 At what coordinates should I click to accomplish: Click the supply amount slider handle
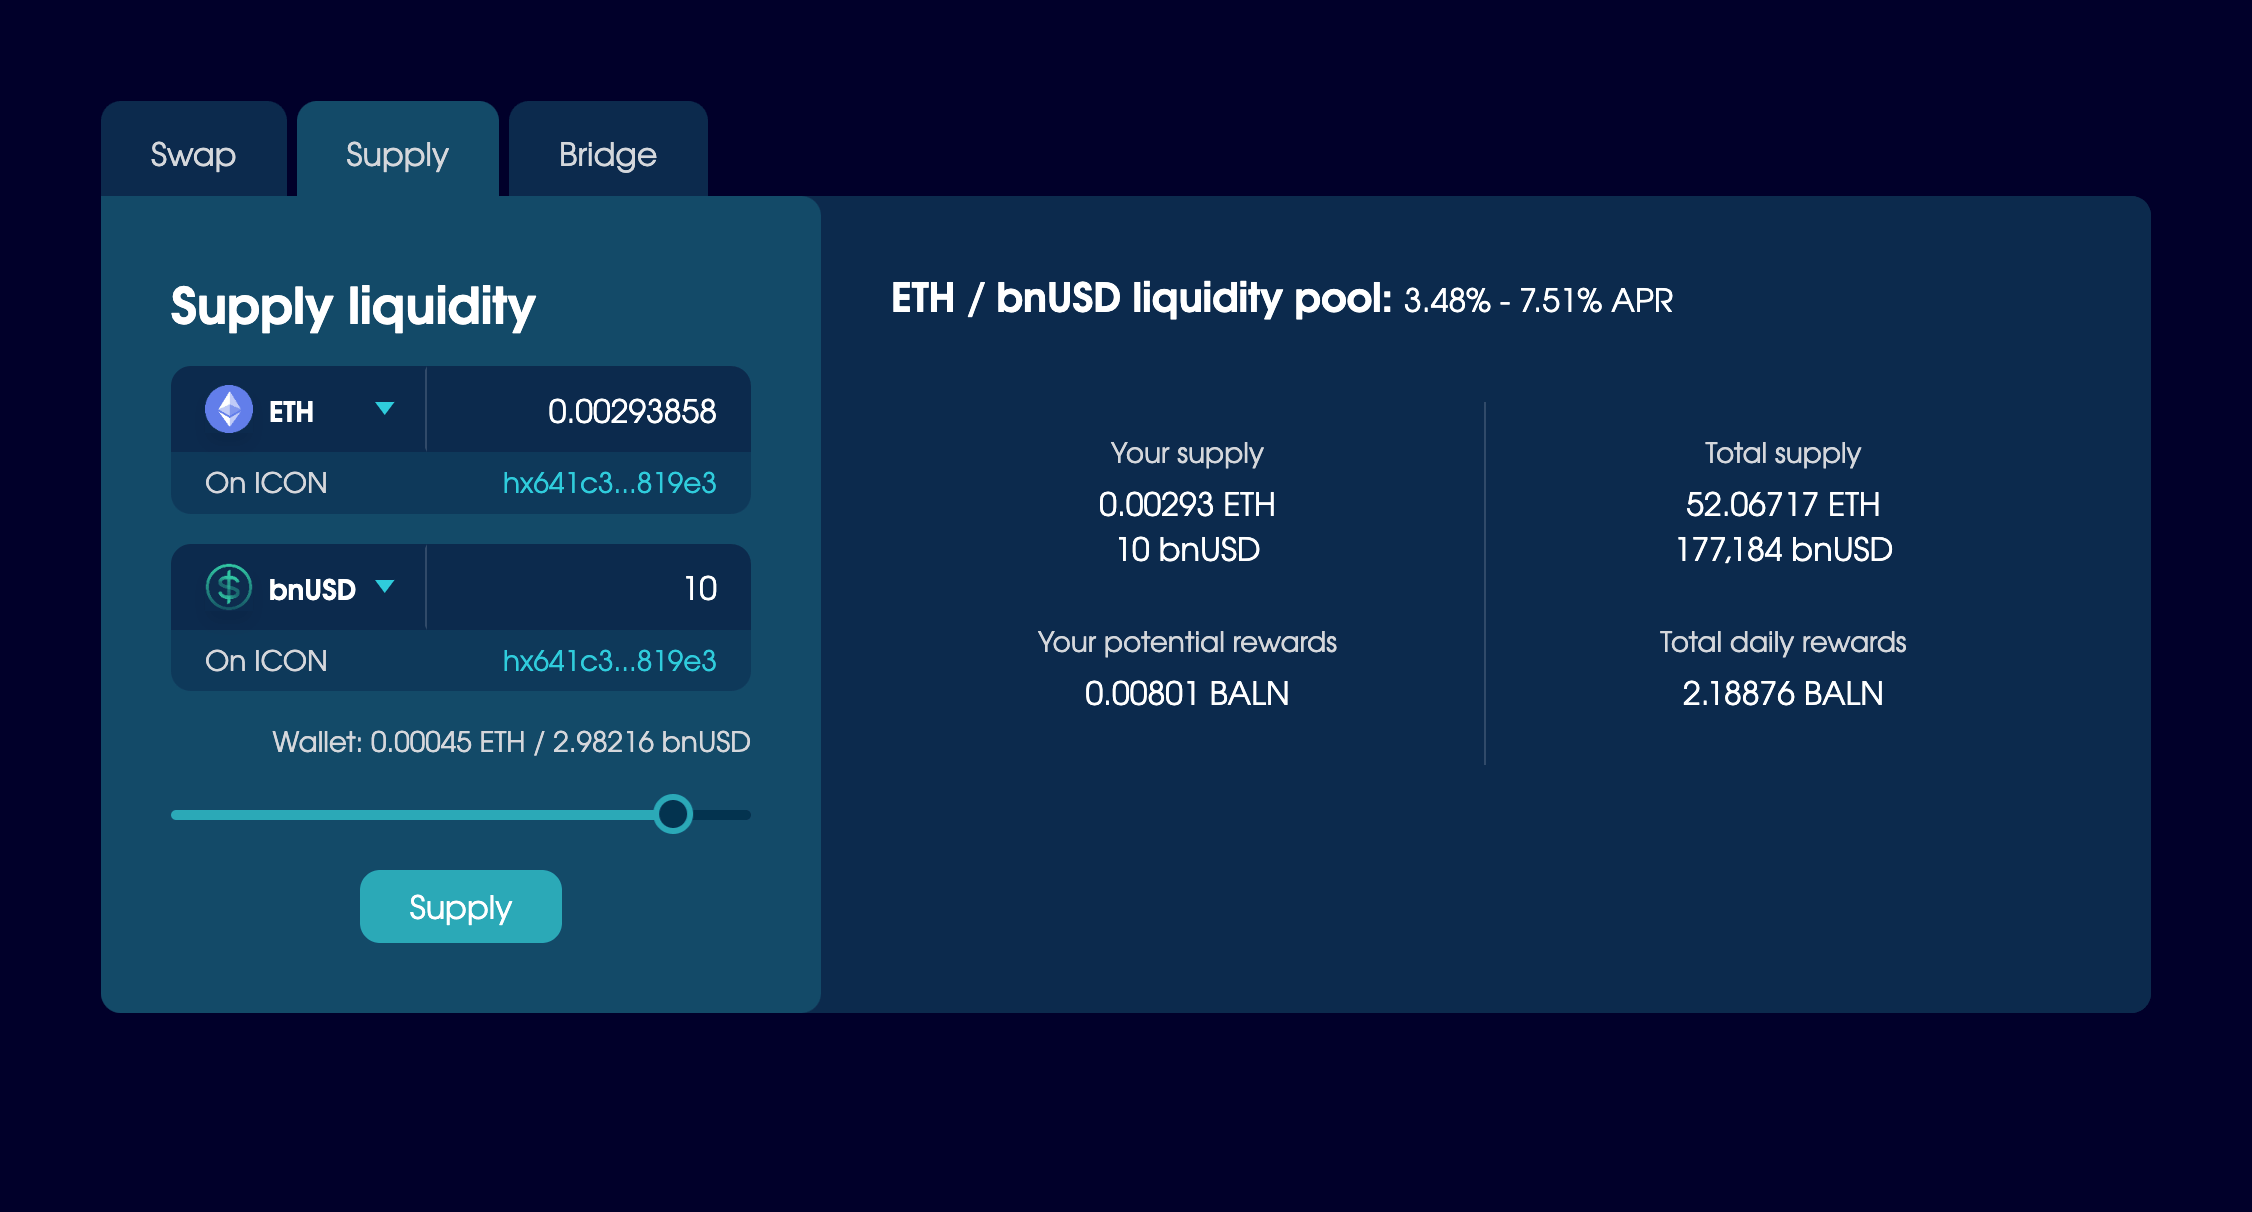click(x=673, y=814)
